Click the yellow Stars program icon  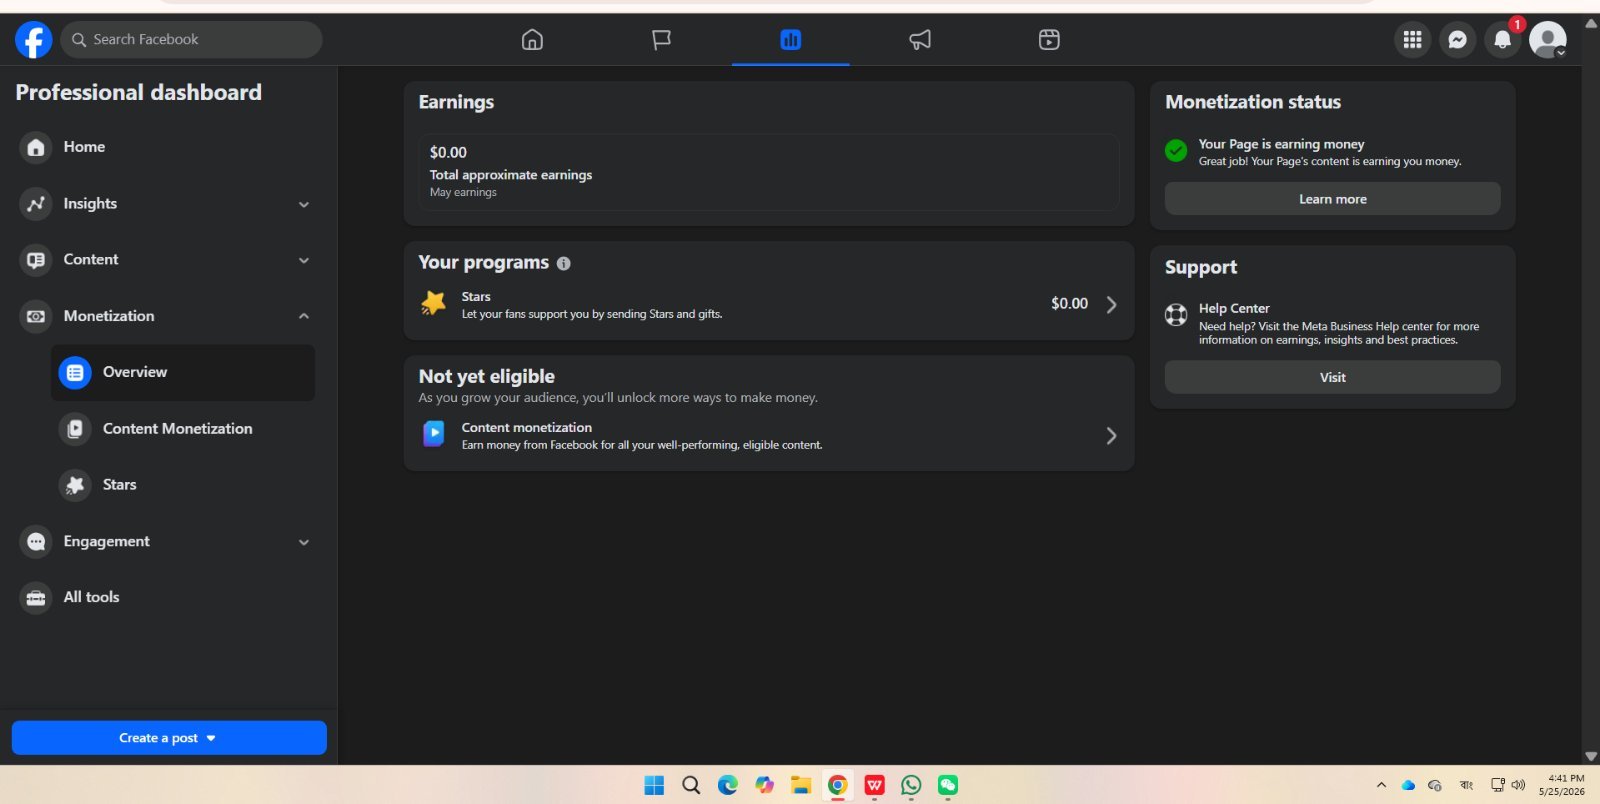(x=434, y=303)
